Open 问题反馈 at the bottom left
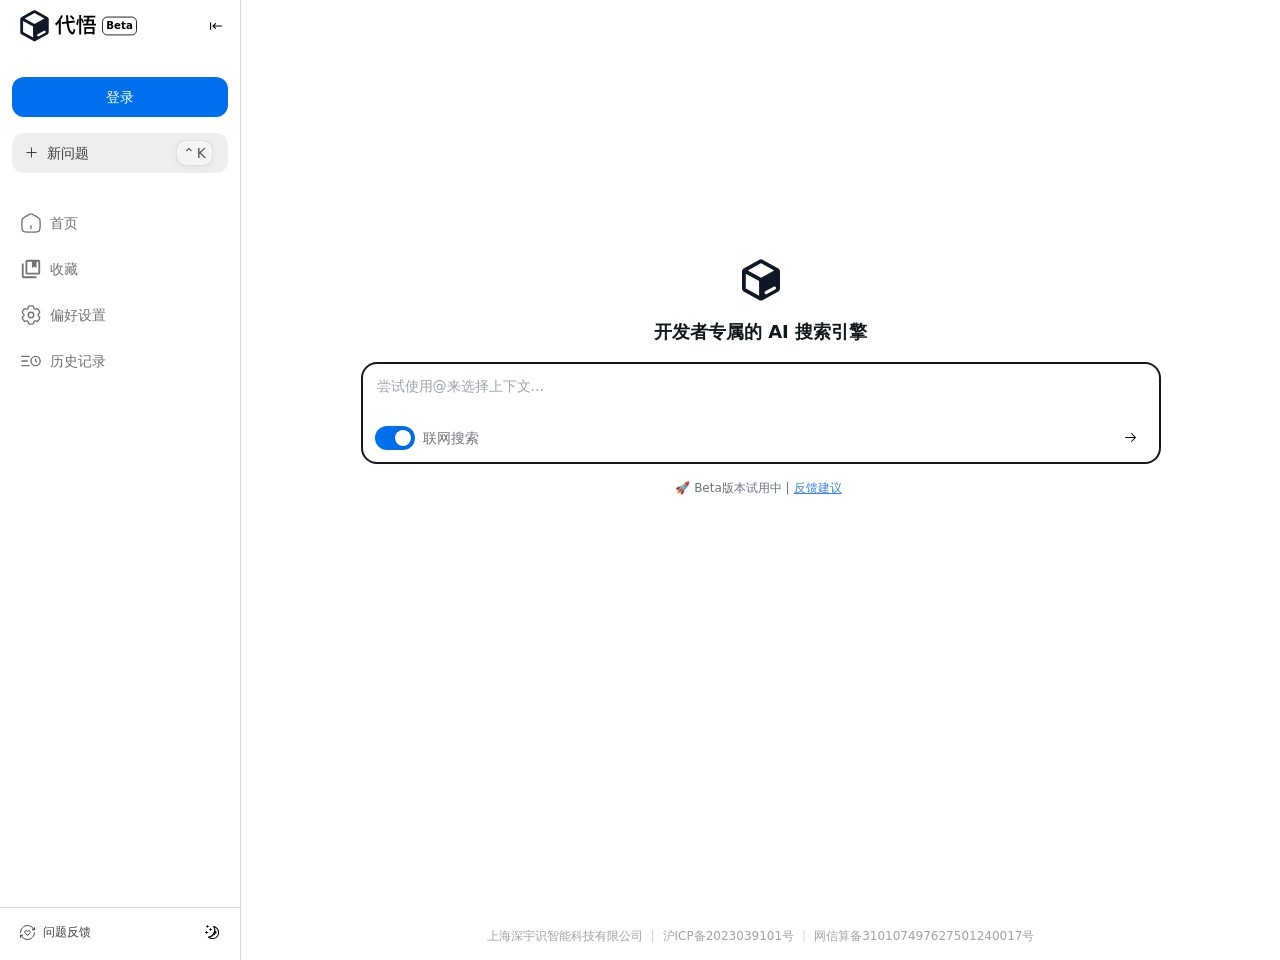1280x960 pixels. [67, 932]
